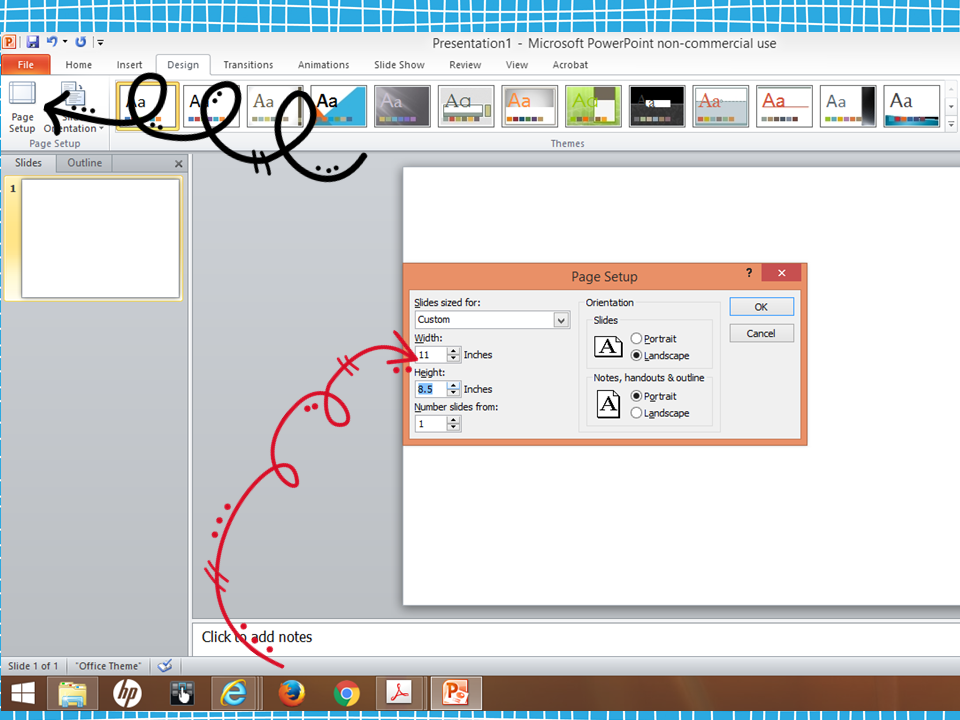The image size is (960, 720).
Task: Apply the theme with blue diagonal corner
Action: [339, 106]
